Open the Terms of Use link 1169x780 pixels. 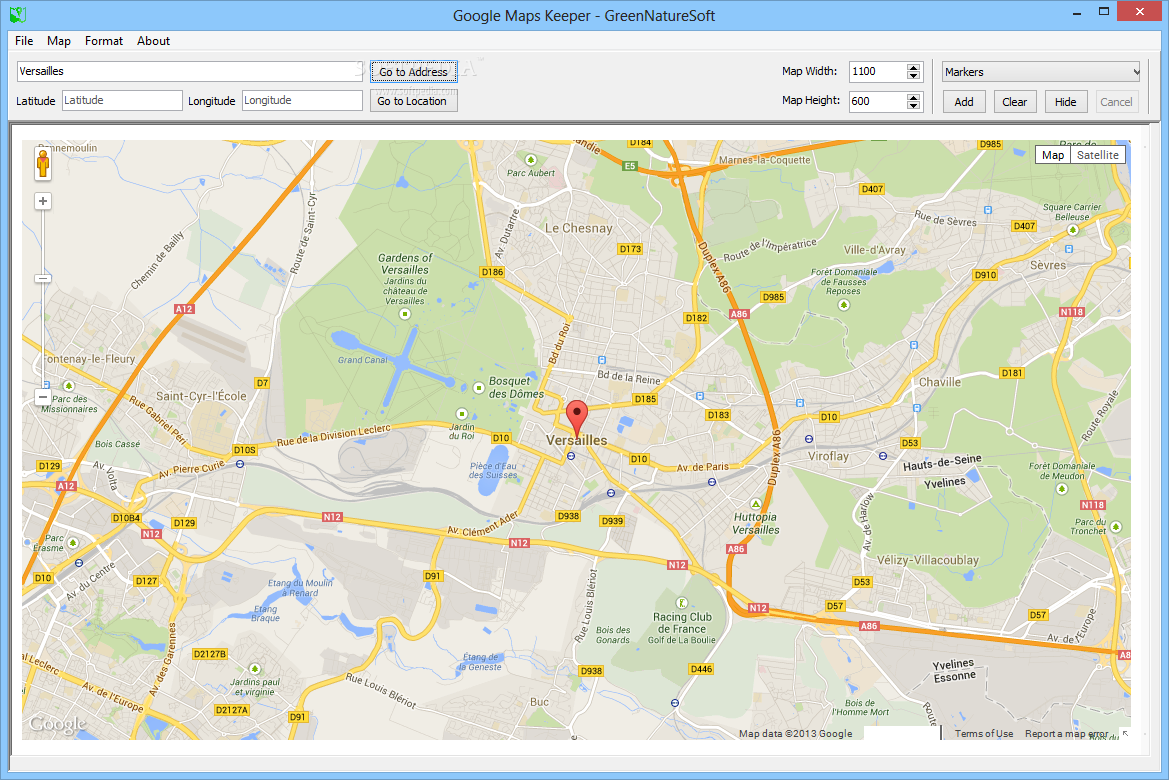tap(984, 734)
